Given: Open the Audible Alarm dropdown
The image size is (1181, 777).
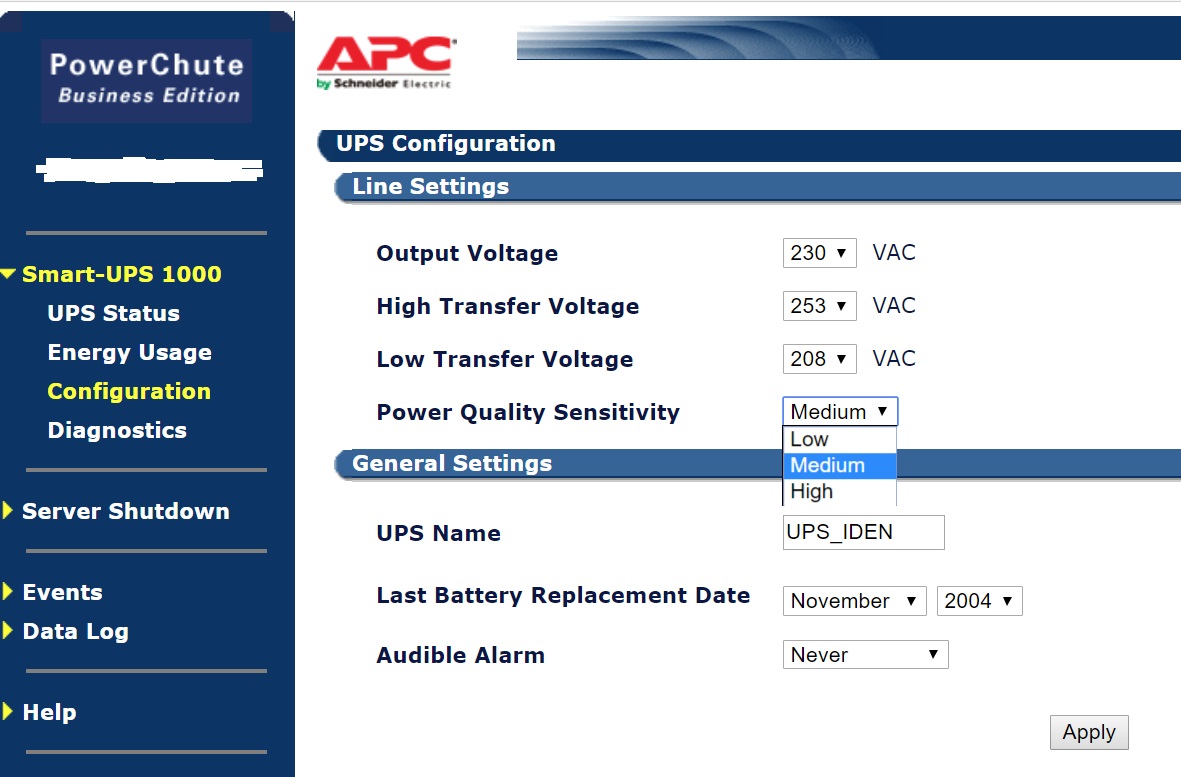Looking at the screenshot, I should pyautogui.click(x=864, y=655).
